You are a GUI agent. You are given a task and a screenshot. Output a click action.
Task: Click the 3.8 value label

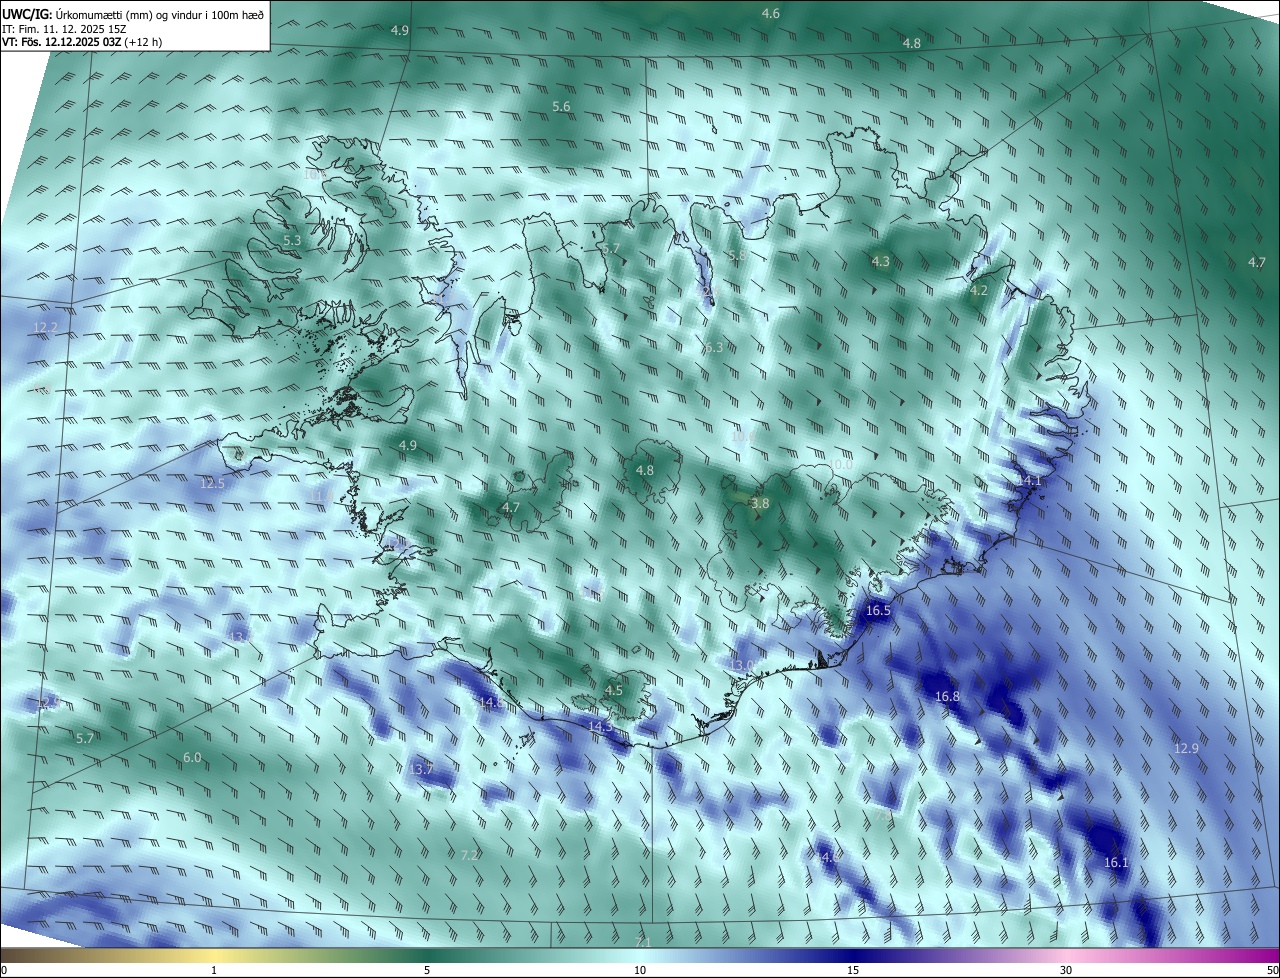pyautogui.click(x=760, y=504)
